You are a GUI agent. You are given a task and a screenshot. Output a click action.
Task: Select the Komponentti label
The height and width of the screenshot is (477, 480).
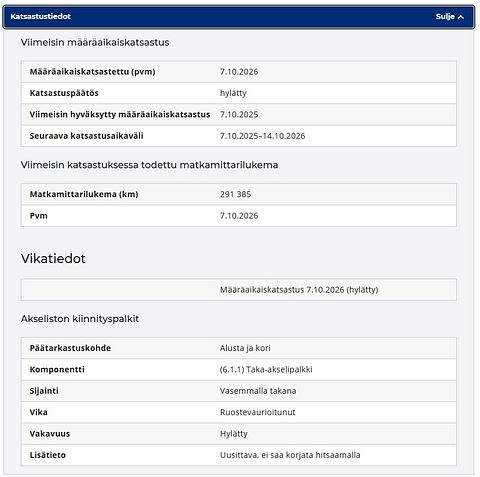[57, 369]
